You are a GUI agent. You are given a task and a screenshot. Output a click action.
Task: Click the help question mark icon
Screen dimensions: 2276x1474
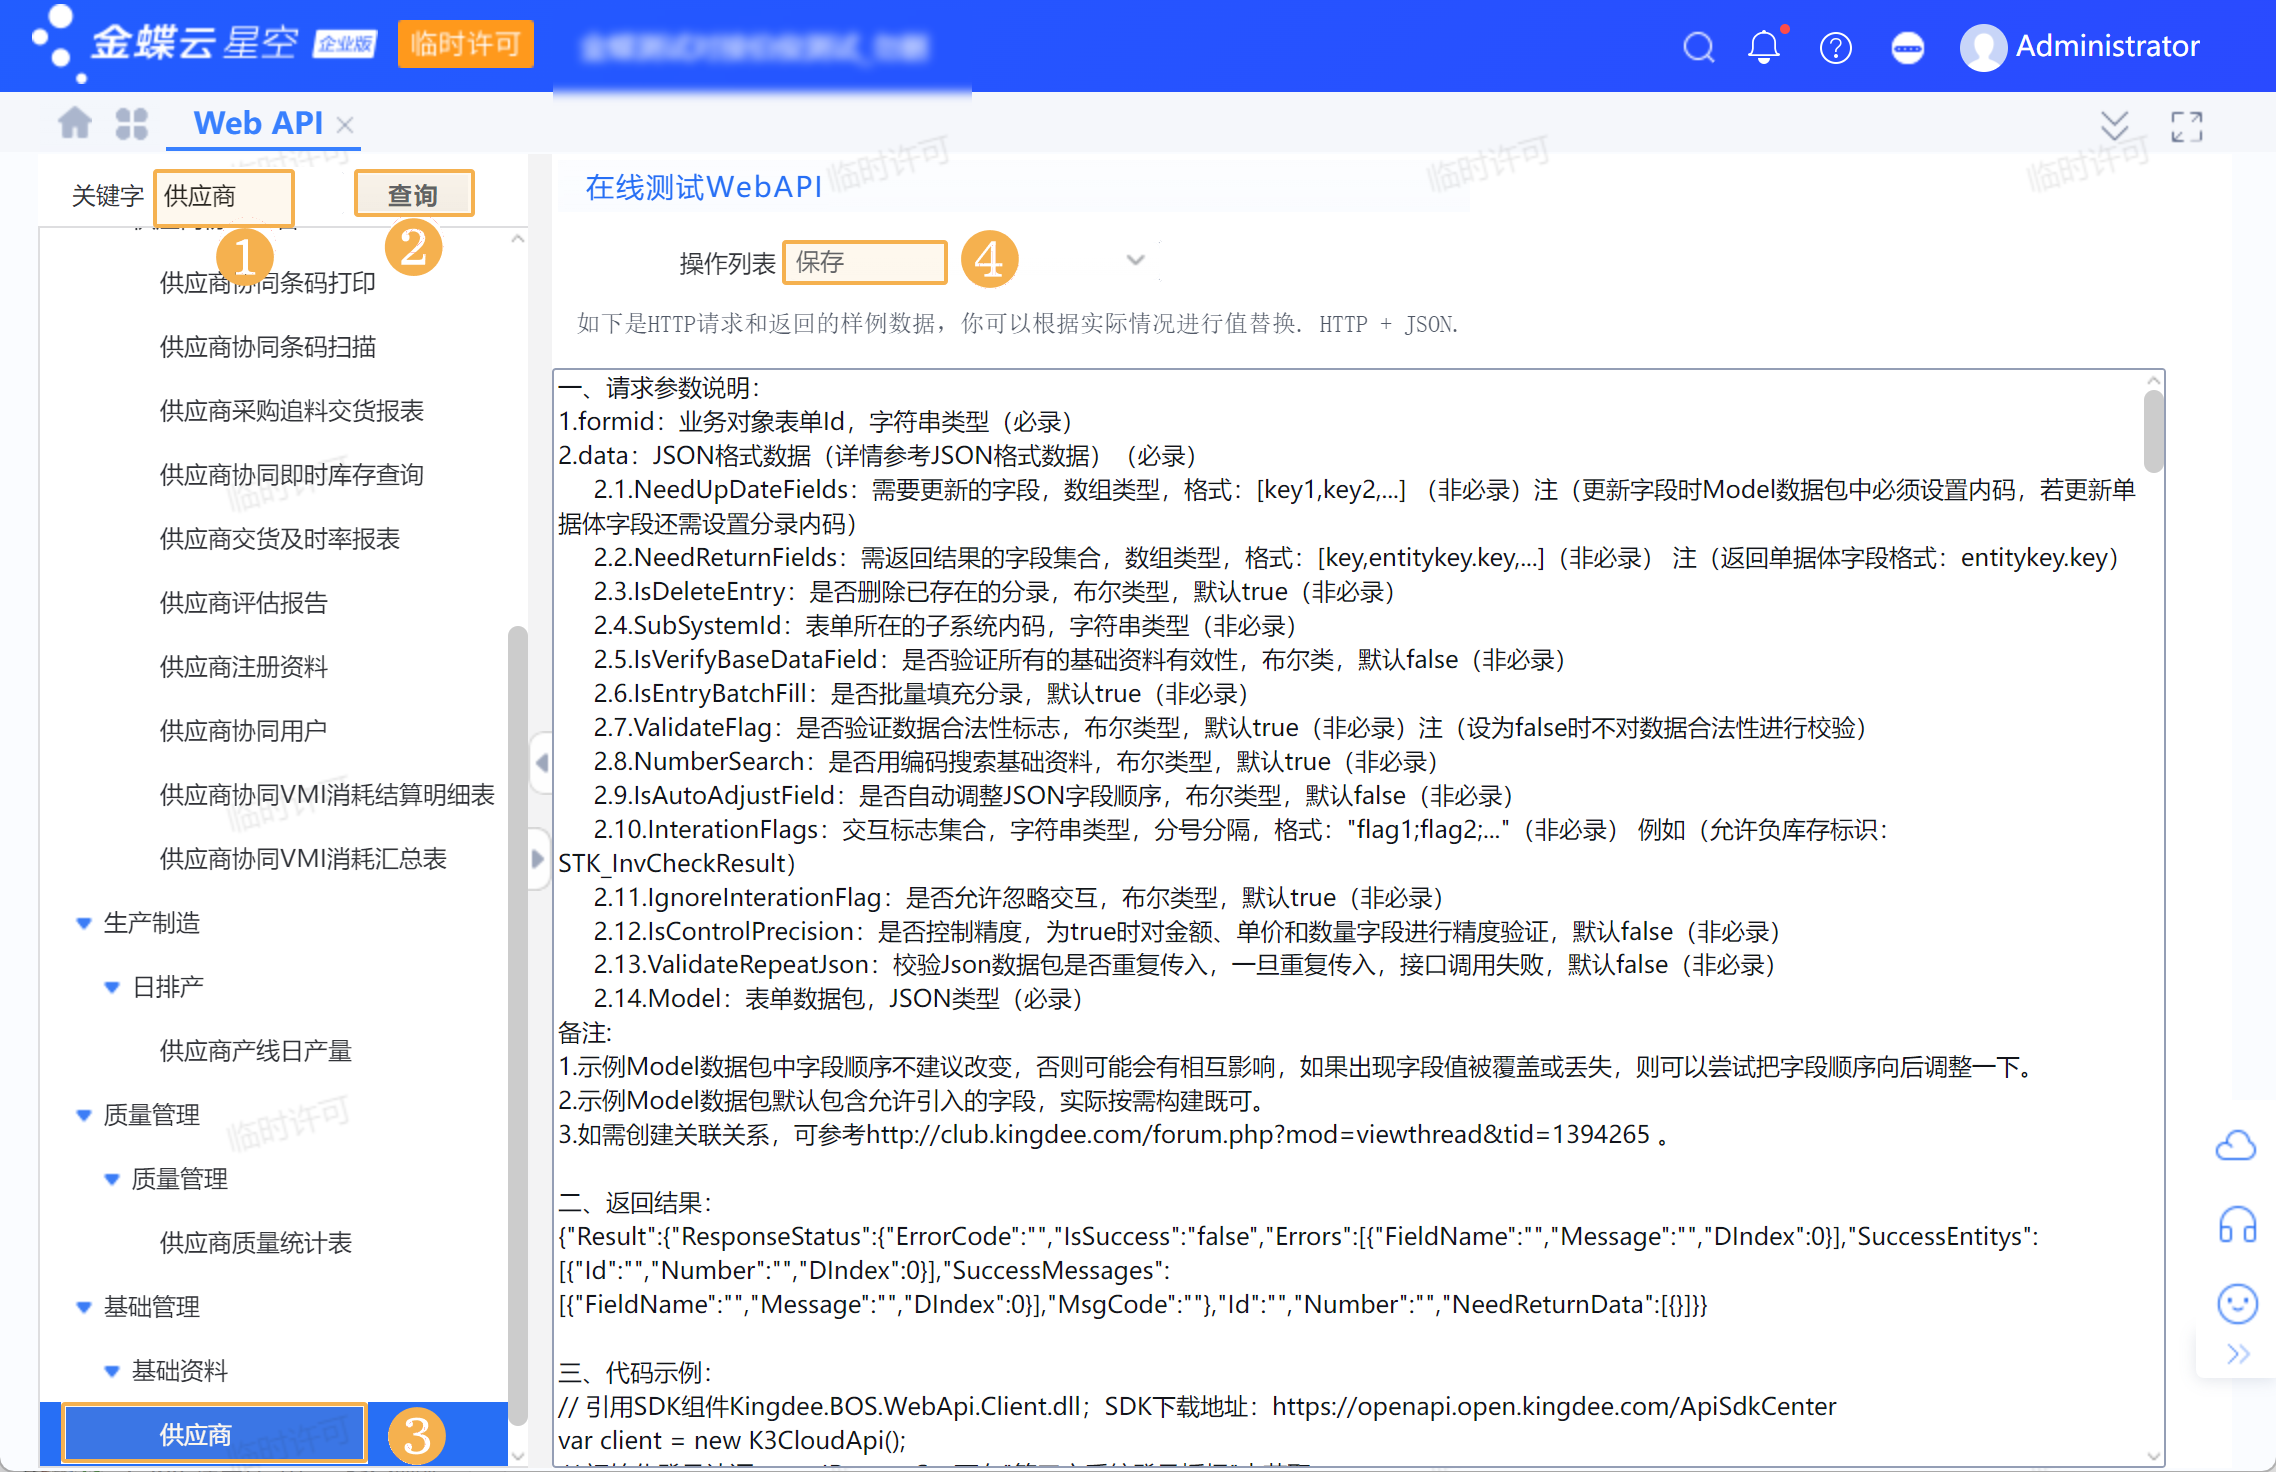[1835, 47]
